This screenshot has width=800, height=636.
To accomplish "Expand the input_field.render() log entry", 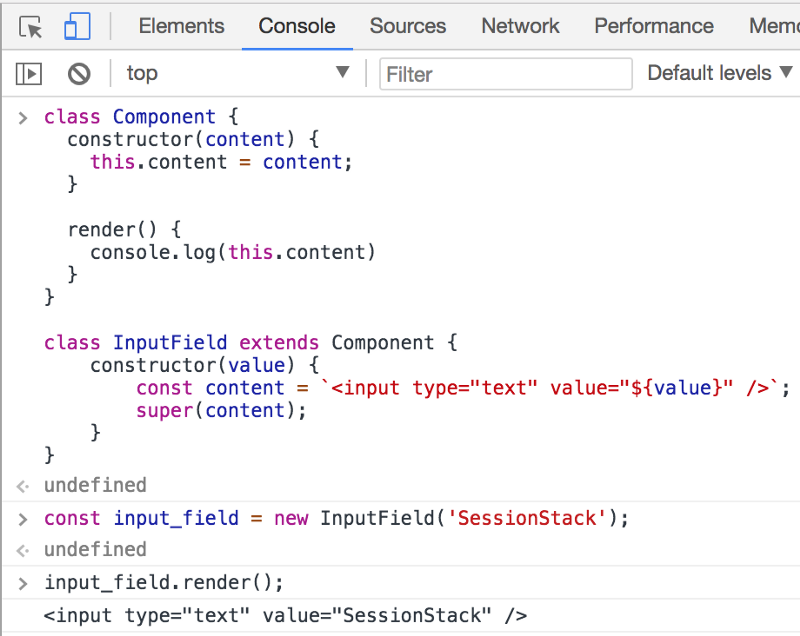I will point(22,582).
